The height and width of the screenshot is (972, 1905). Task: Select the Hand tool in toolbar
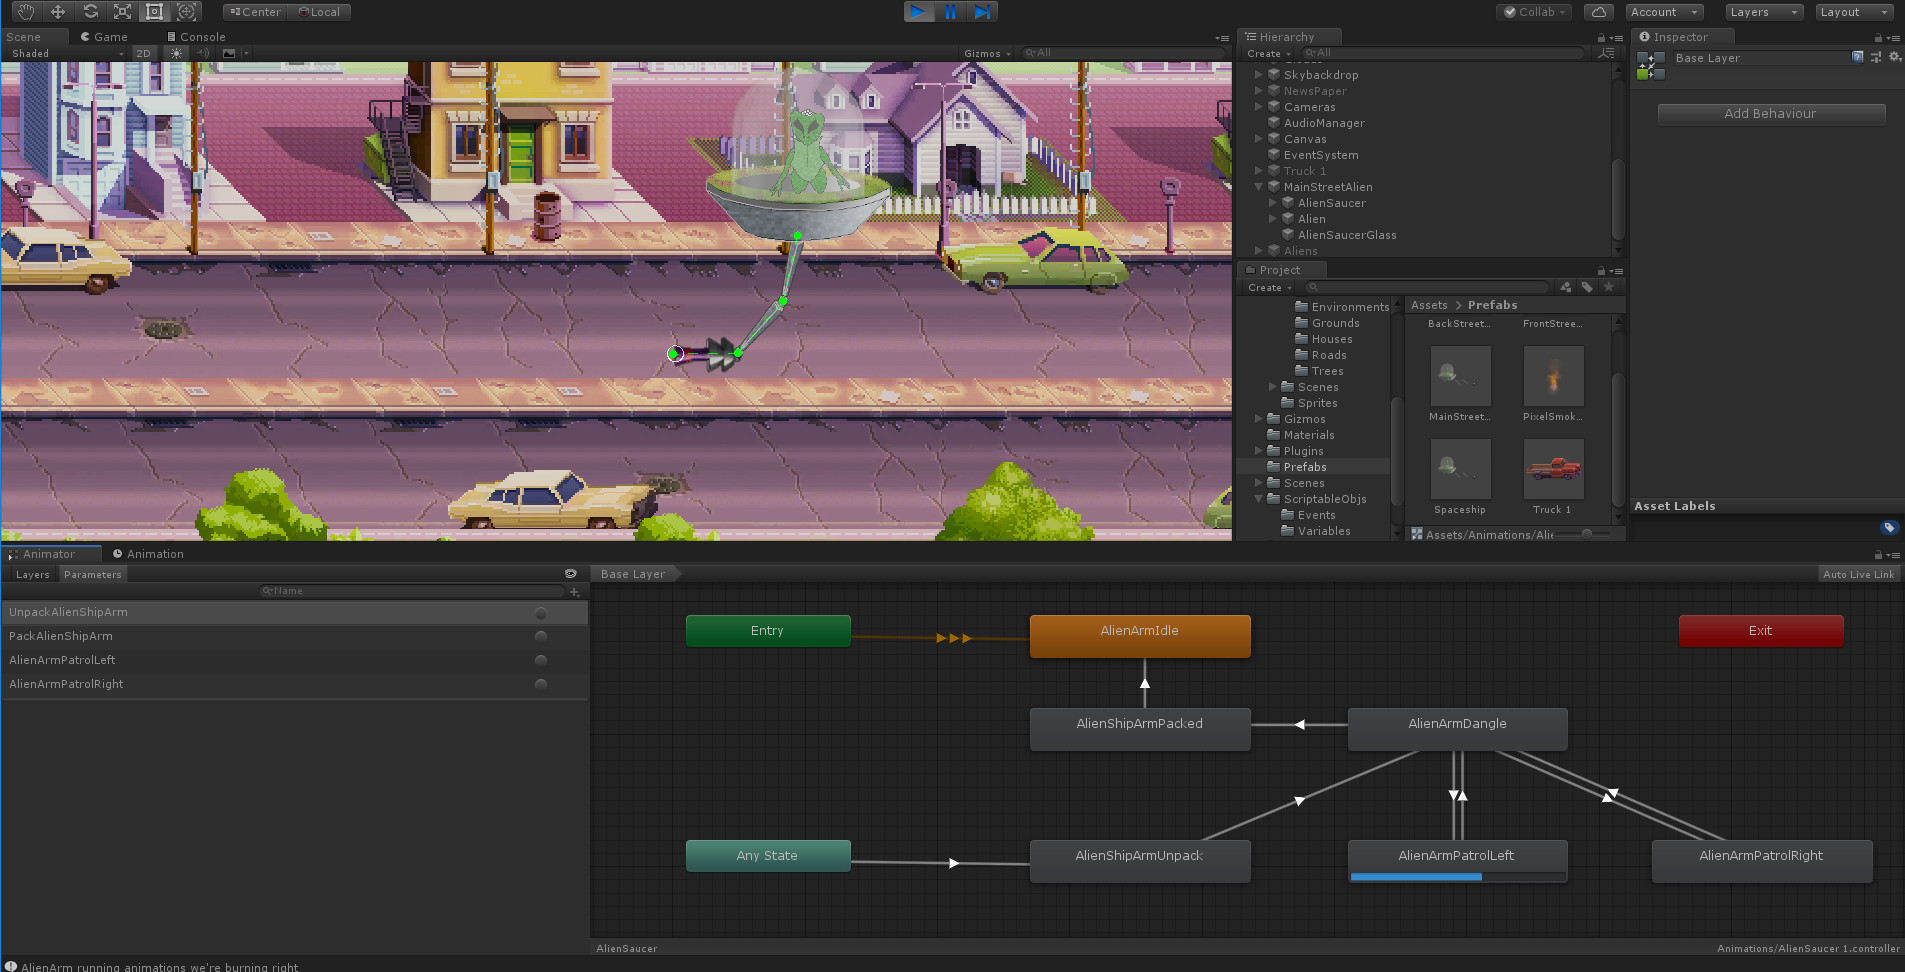(26, 12)
